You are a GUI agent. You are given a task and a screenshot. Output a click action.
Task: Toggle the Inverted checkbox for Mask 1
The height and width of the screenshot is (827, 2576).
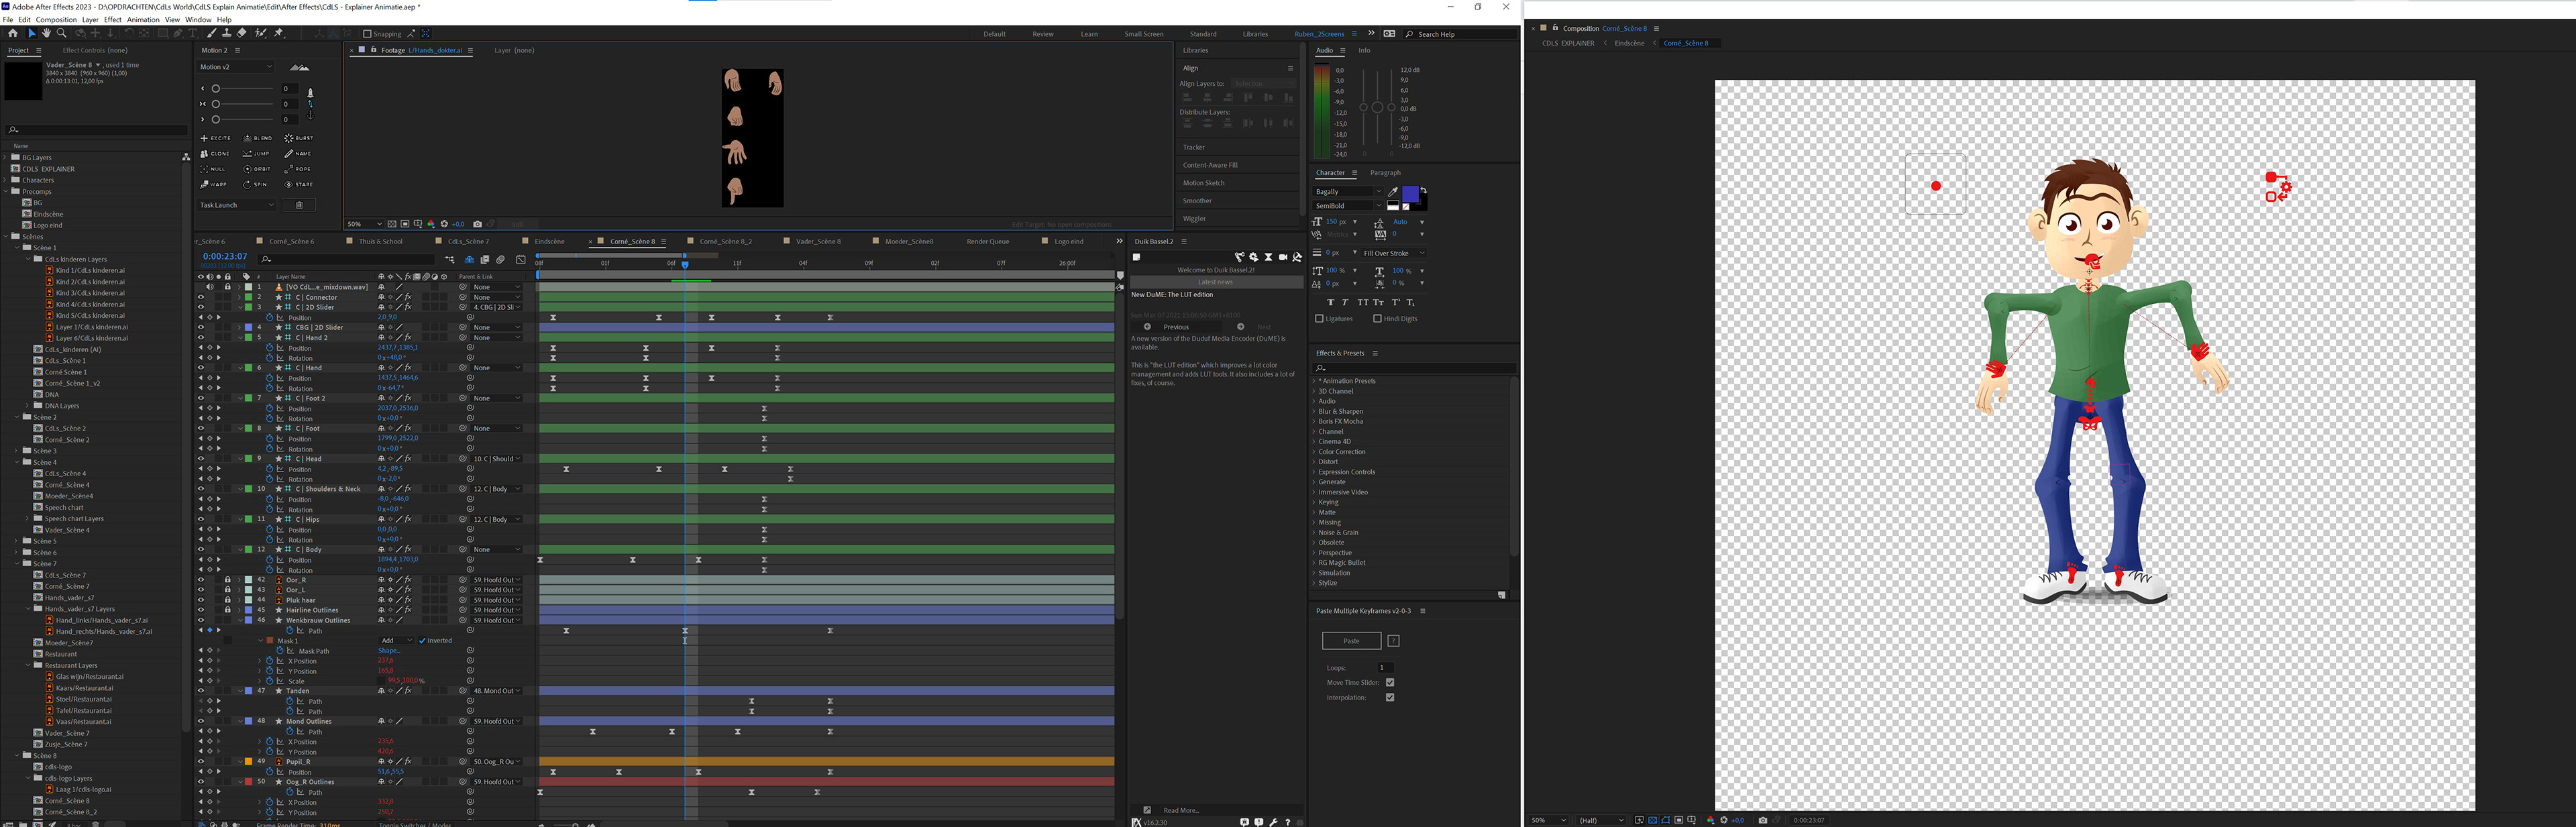click(x=422, y=640)
